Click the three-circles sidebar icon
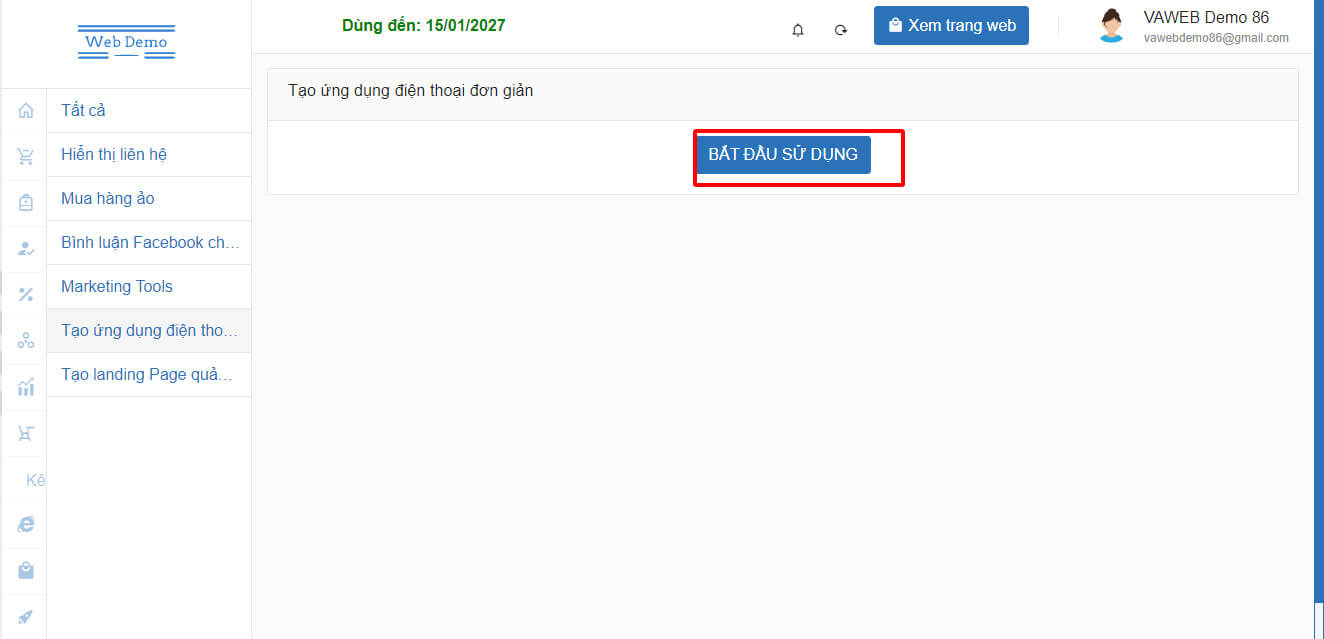 [26, 341]
